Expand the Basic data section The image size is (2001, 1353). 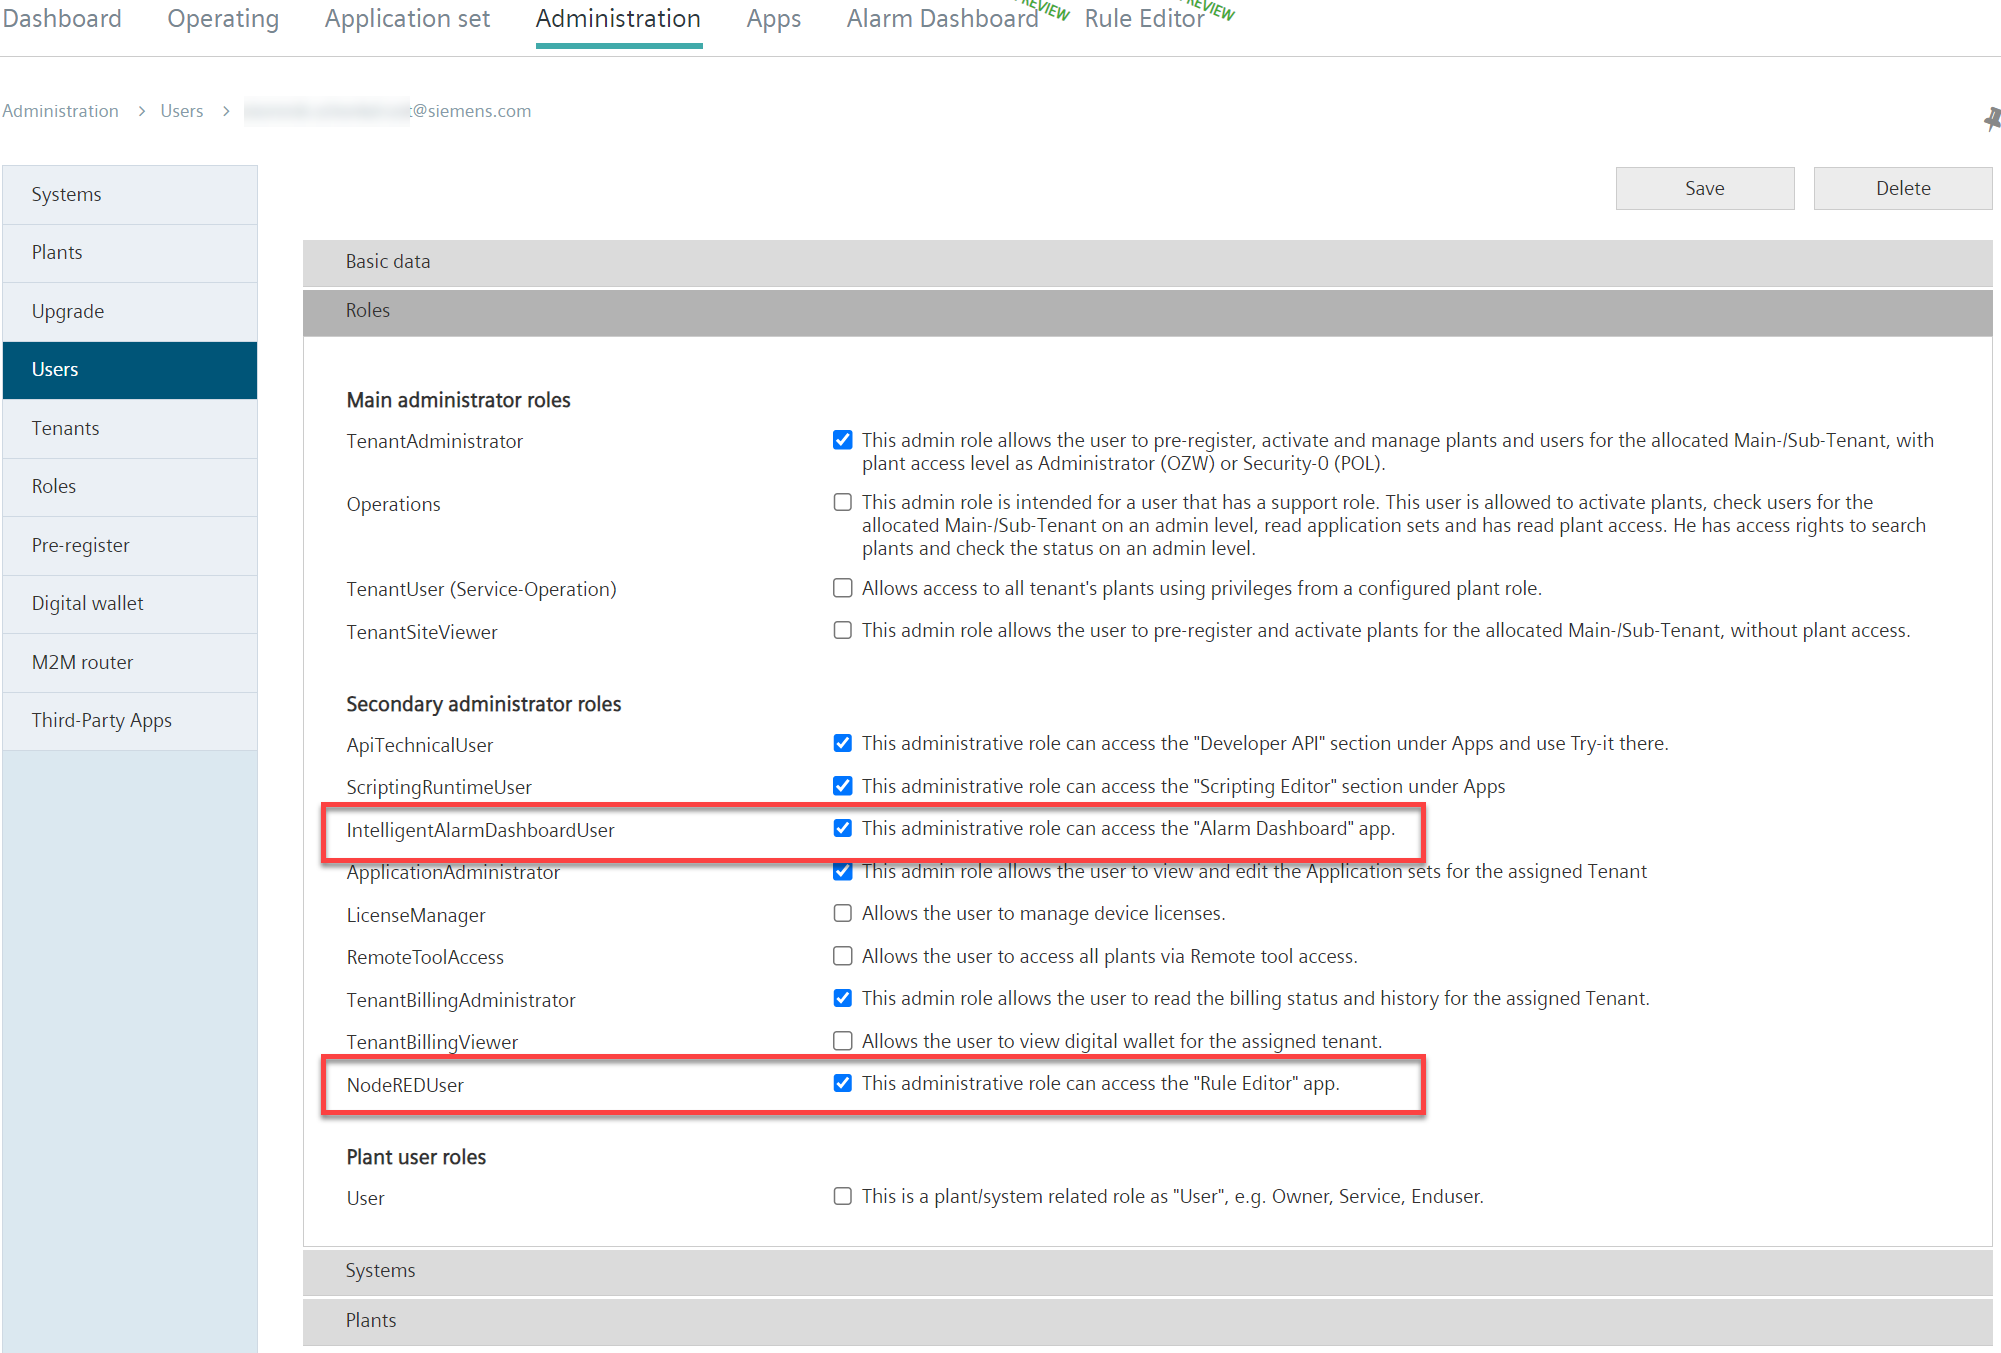point(1147,262)
